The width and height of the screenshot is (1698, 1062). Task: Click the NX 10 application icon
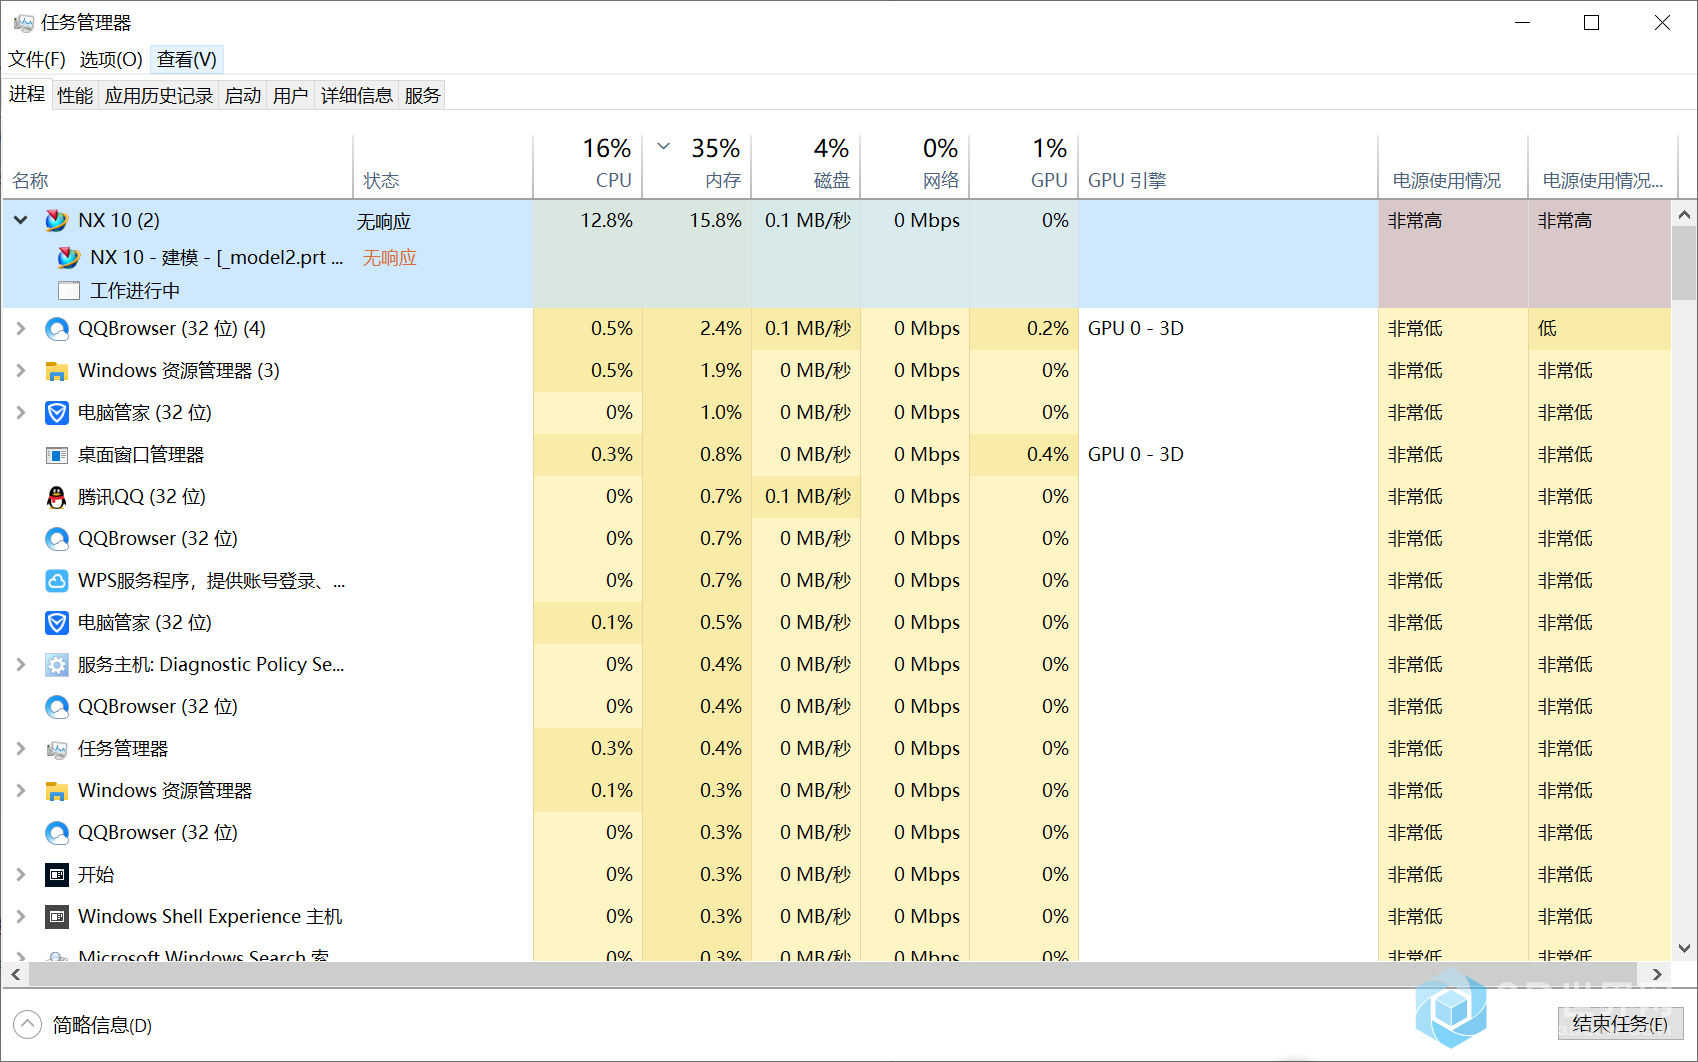pos(57,221)
